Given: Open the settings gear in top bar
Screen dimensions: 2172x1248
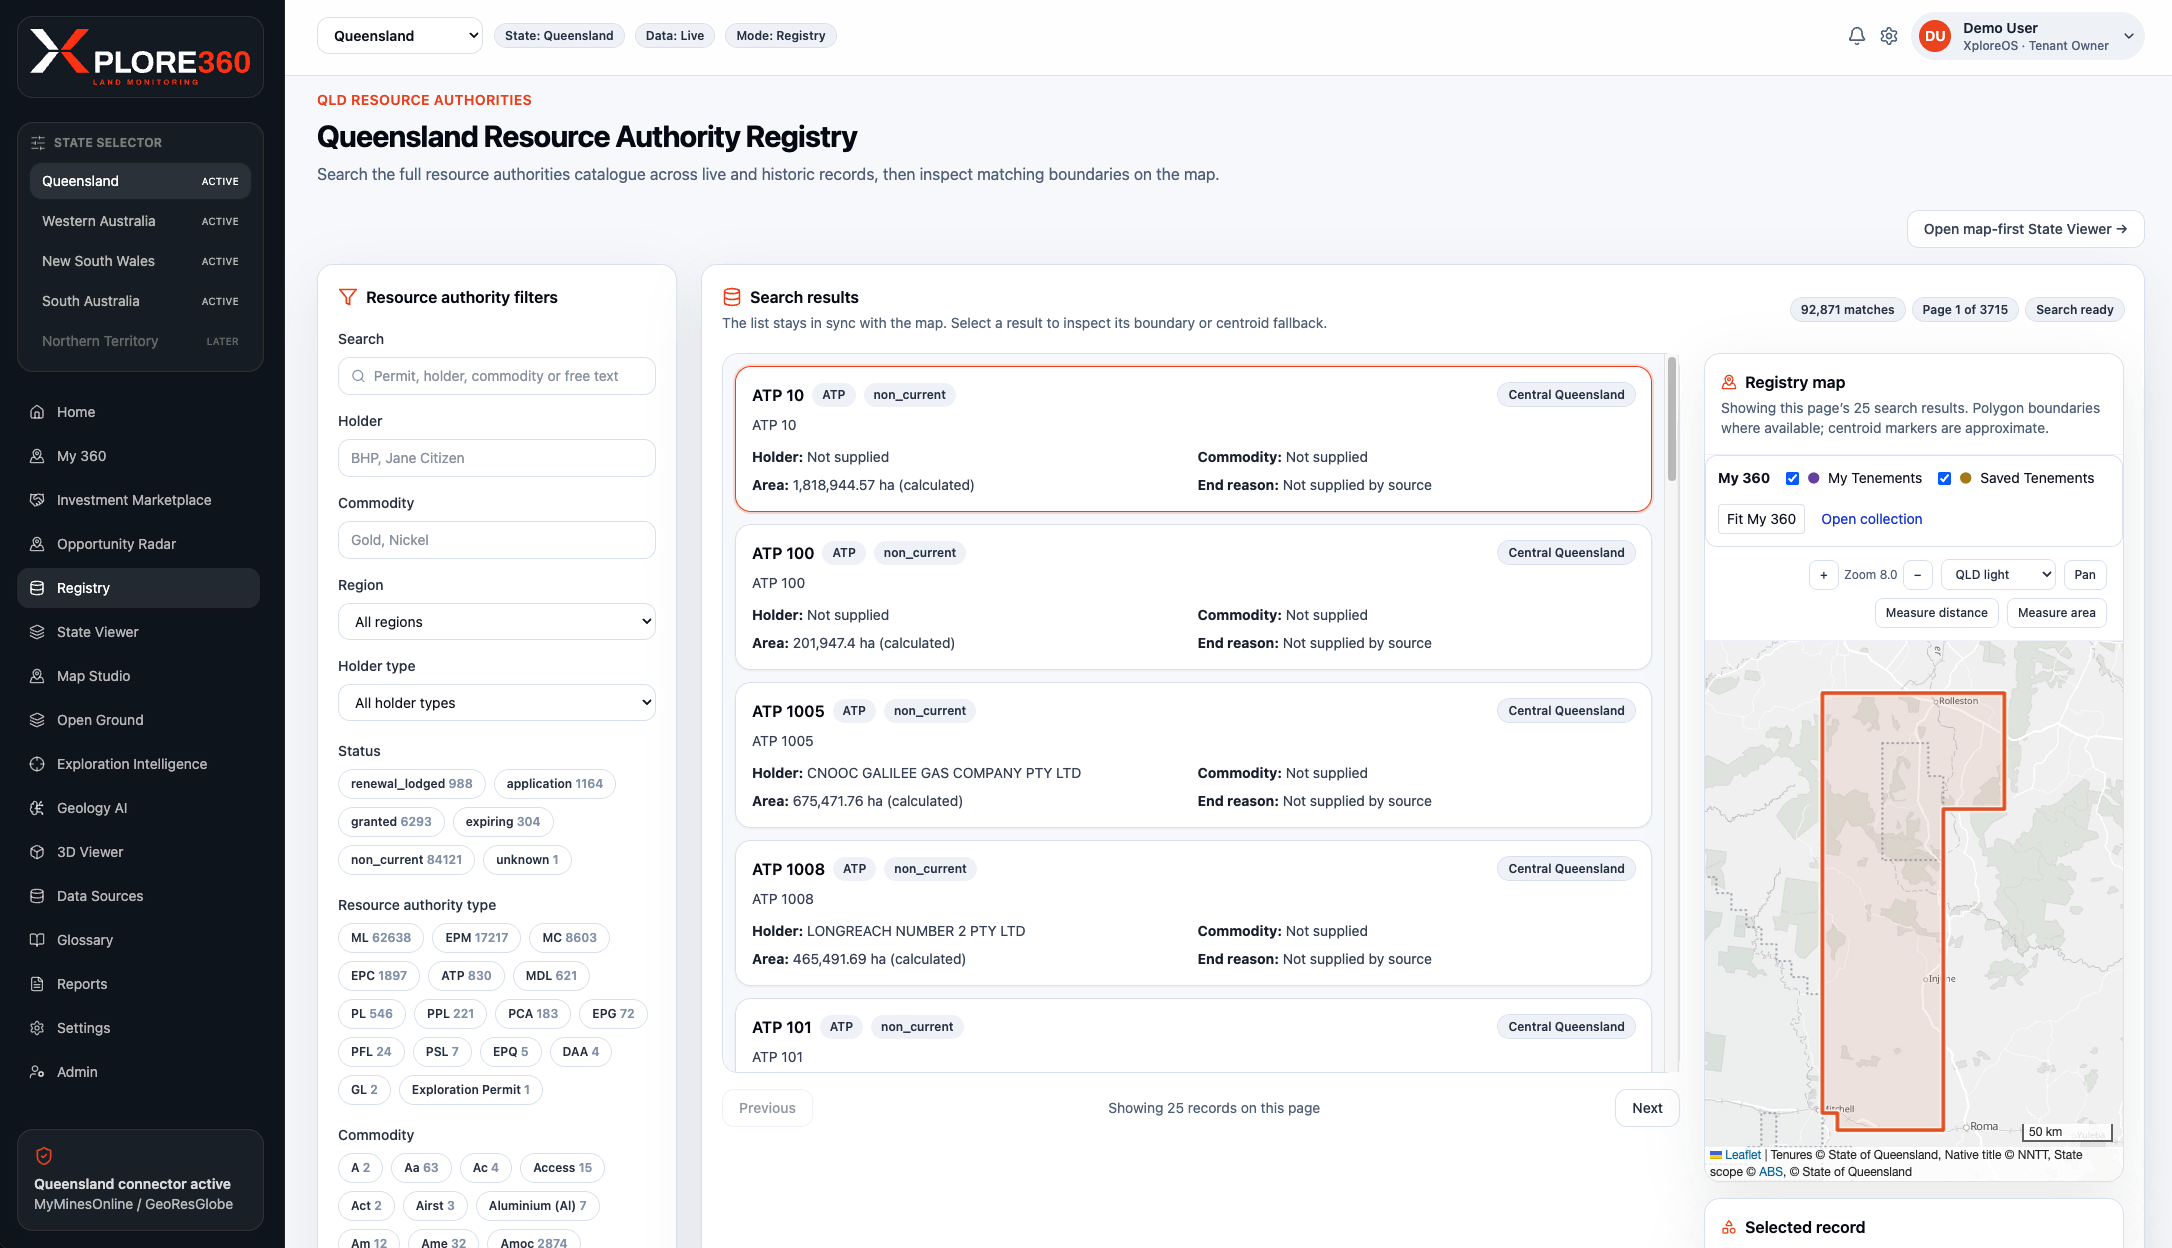Looking at the screenshot, I should pos(1888,36).
